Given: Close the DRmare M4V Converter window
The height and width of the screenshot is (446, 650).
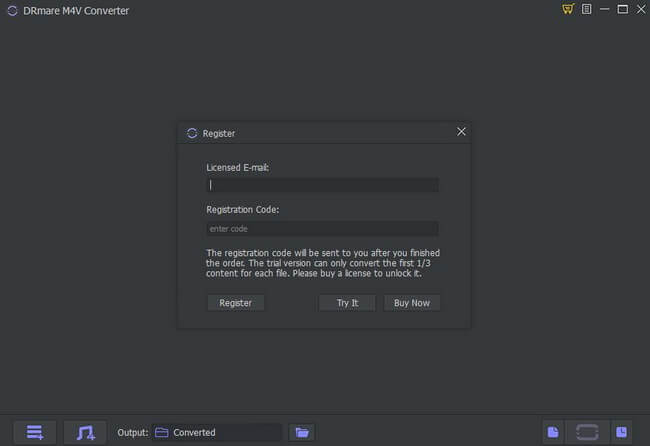Looking at the screenshot, I should pos(641,9).
